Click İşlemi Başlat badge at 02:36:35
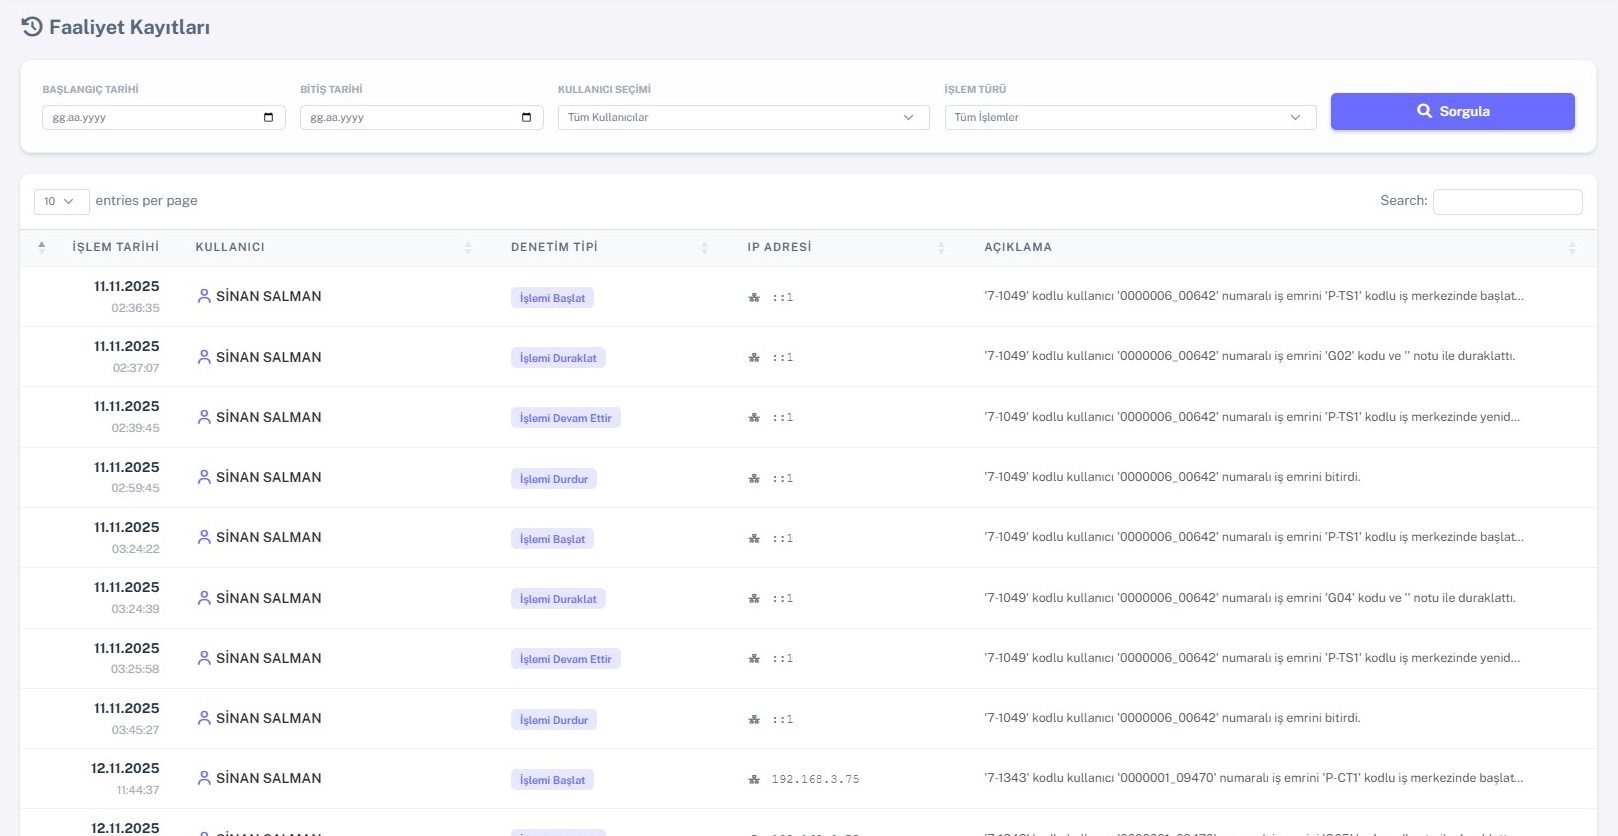Image resolution: width=1618 pixels, height=836 pixels. pyautogui.click(x=552, y=298)
